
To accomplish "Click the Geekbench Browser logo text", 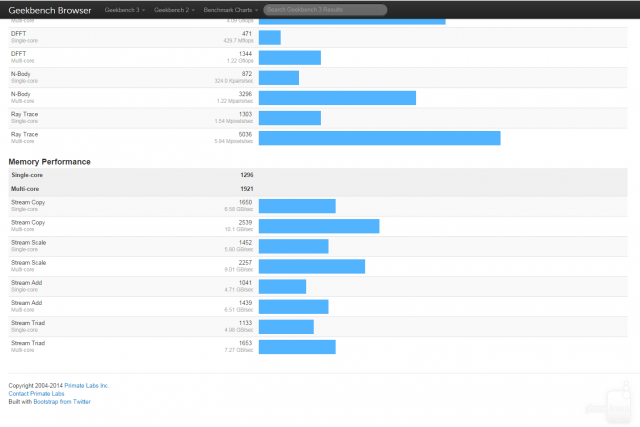I will [50, 10].
